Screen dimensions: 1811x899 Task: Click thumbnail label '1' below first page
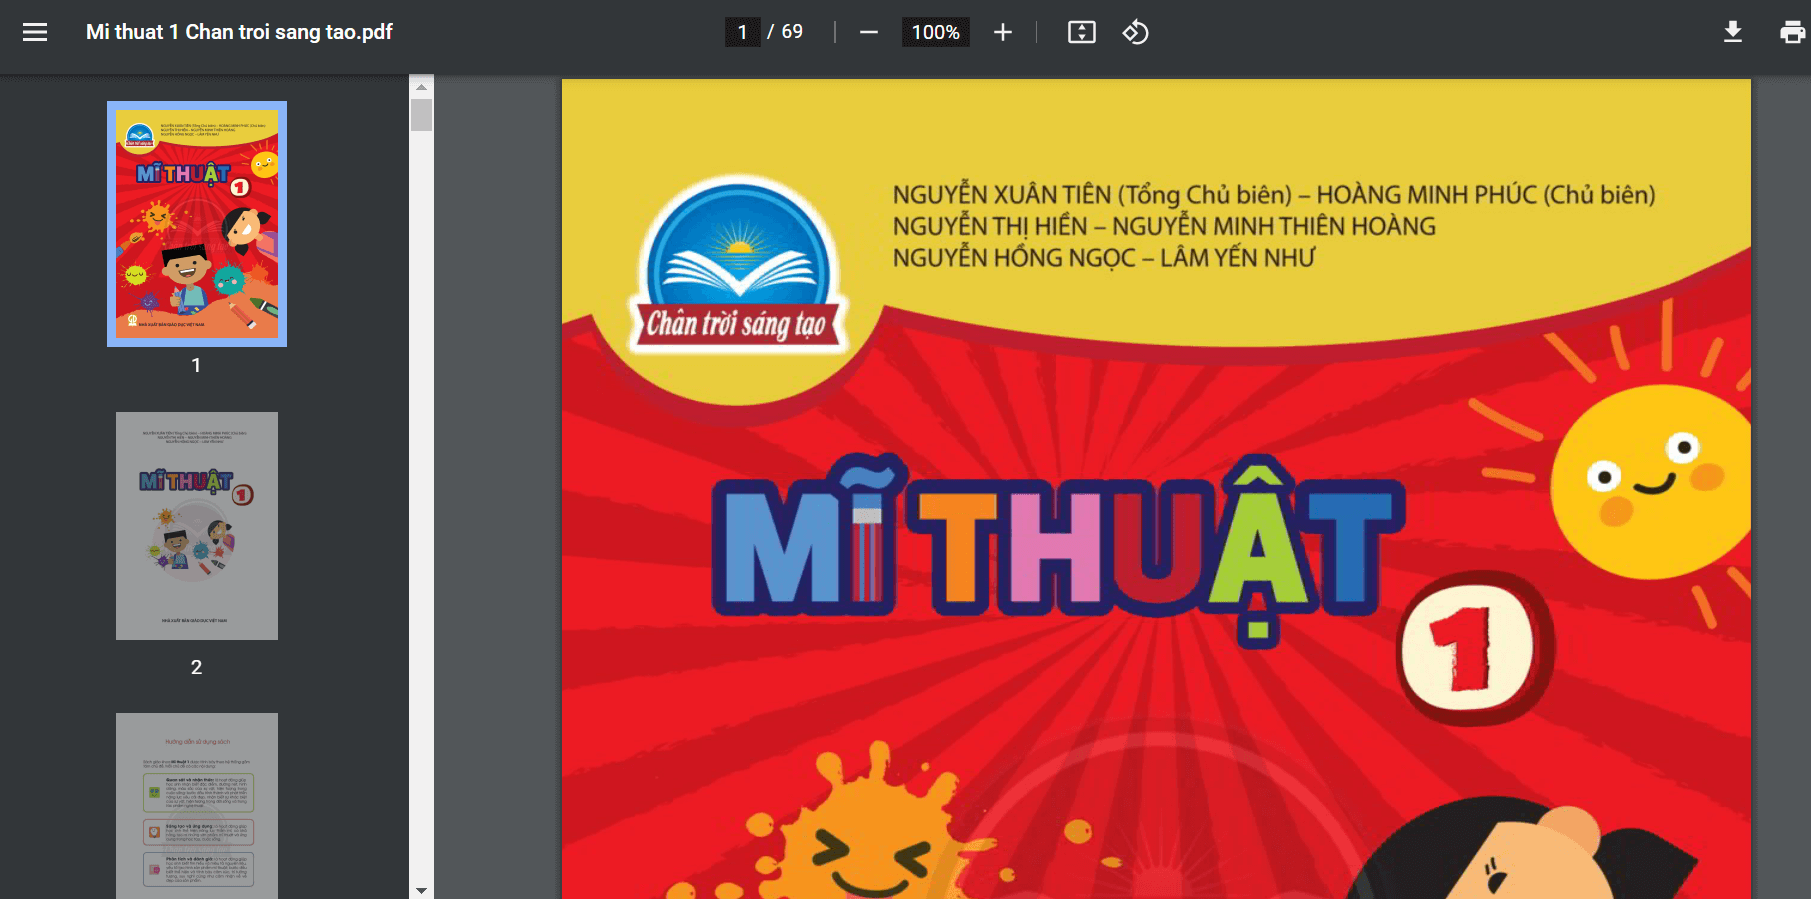(x=196, y=365)
